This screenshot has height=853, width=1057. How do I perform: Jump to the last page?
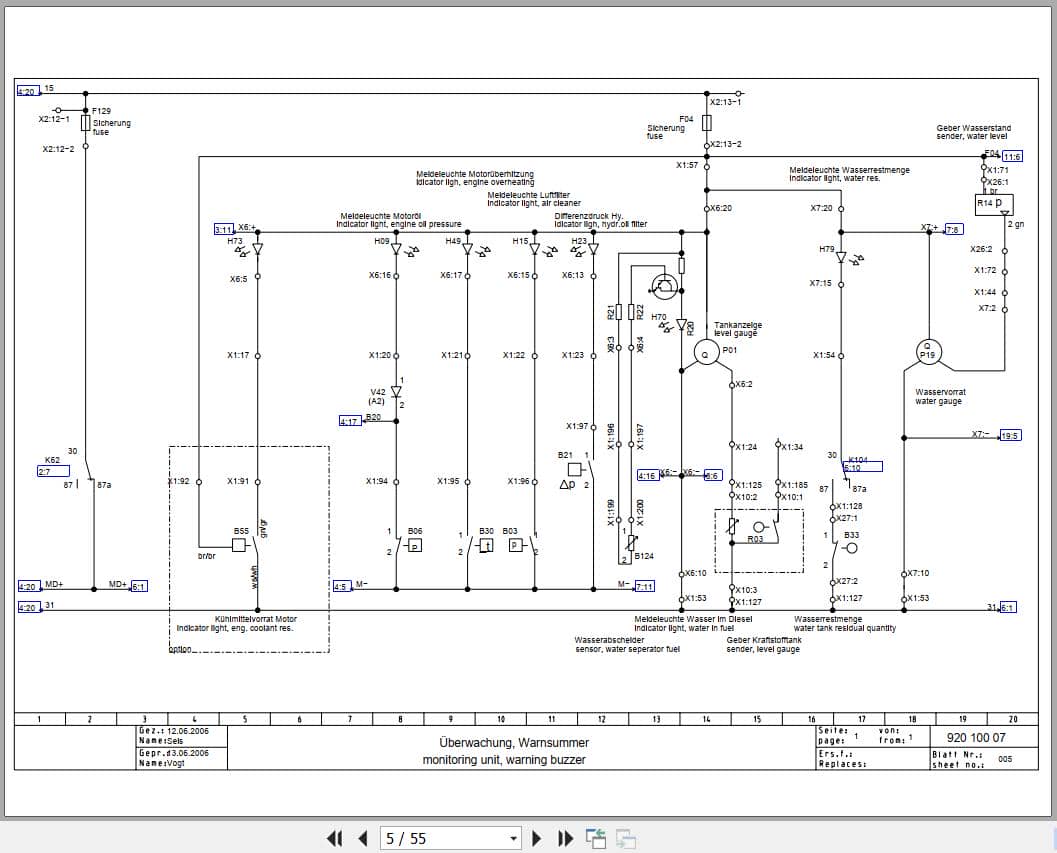[x=566, y=838]
